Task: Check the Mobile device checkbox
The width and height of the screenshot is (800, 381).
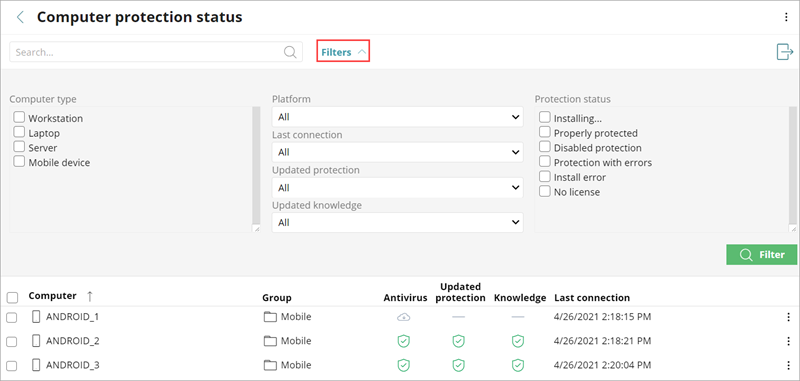Action: coord(19,162)
